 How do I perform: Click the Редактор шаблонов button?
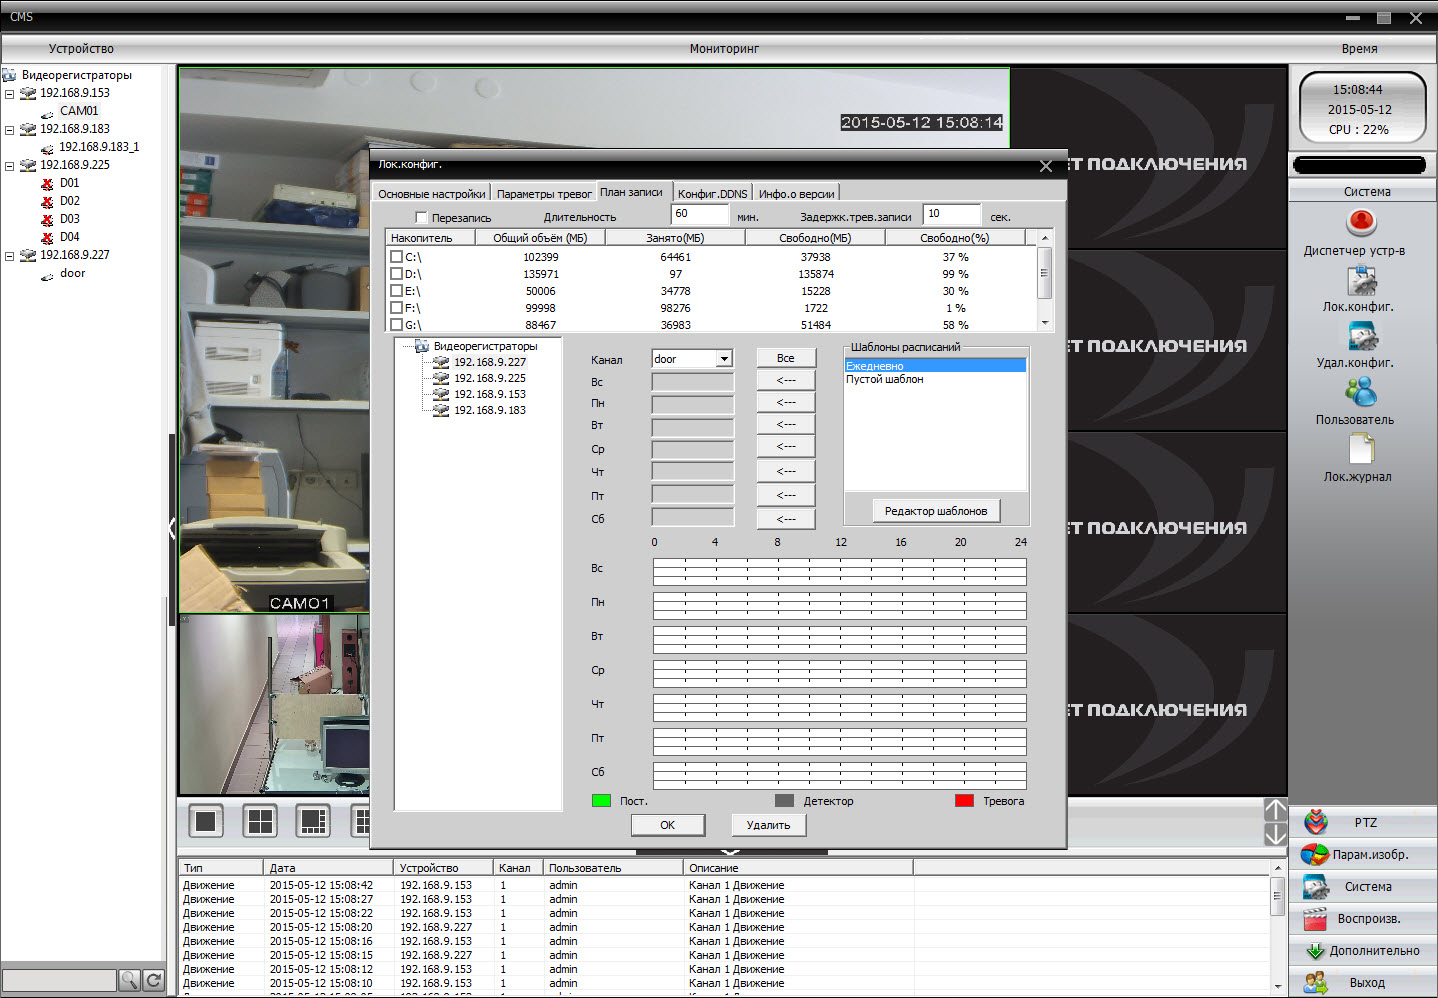pos(935,511)
